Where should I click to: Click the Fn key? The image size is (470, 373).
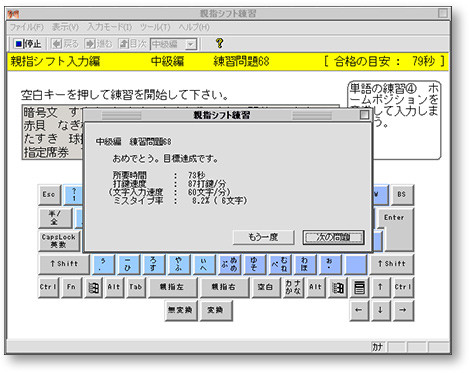[x=72, y=287]
